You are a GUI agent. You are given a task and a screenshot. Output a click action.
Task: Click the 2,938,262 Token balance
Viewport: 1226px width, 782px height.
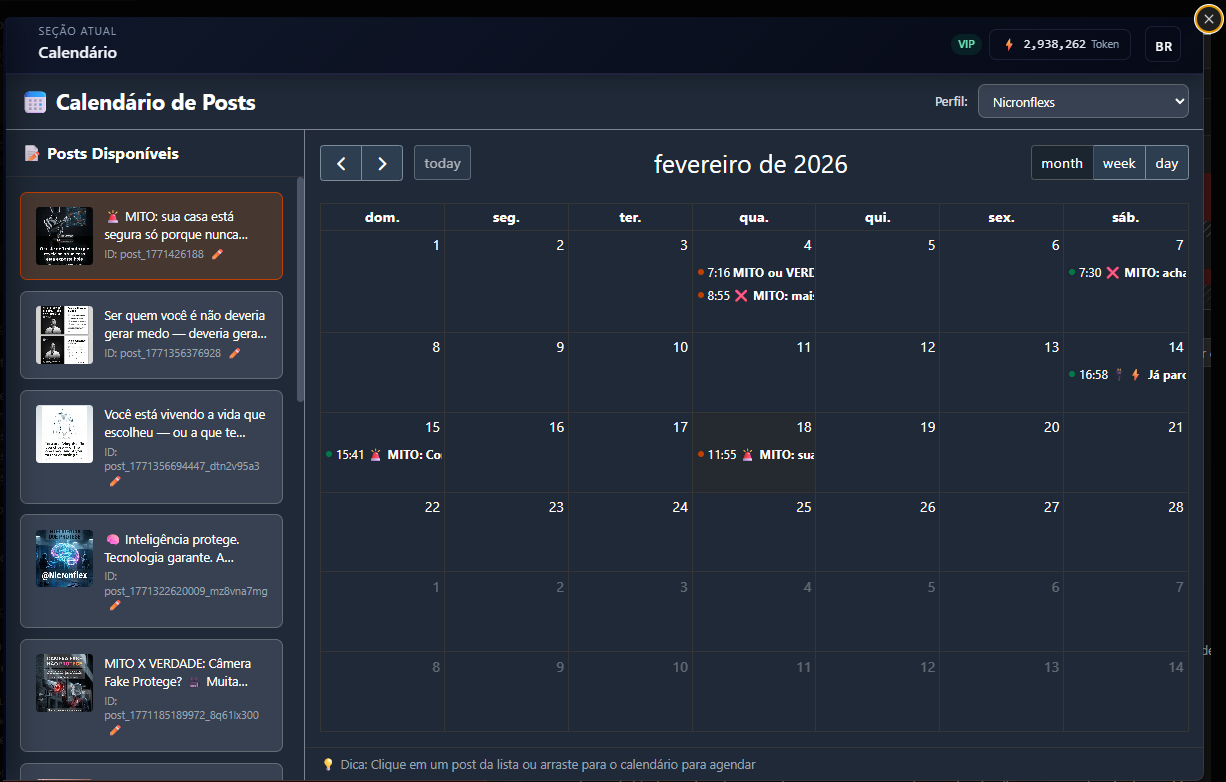coord(1059,43)
